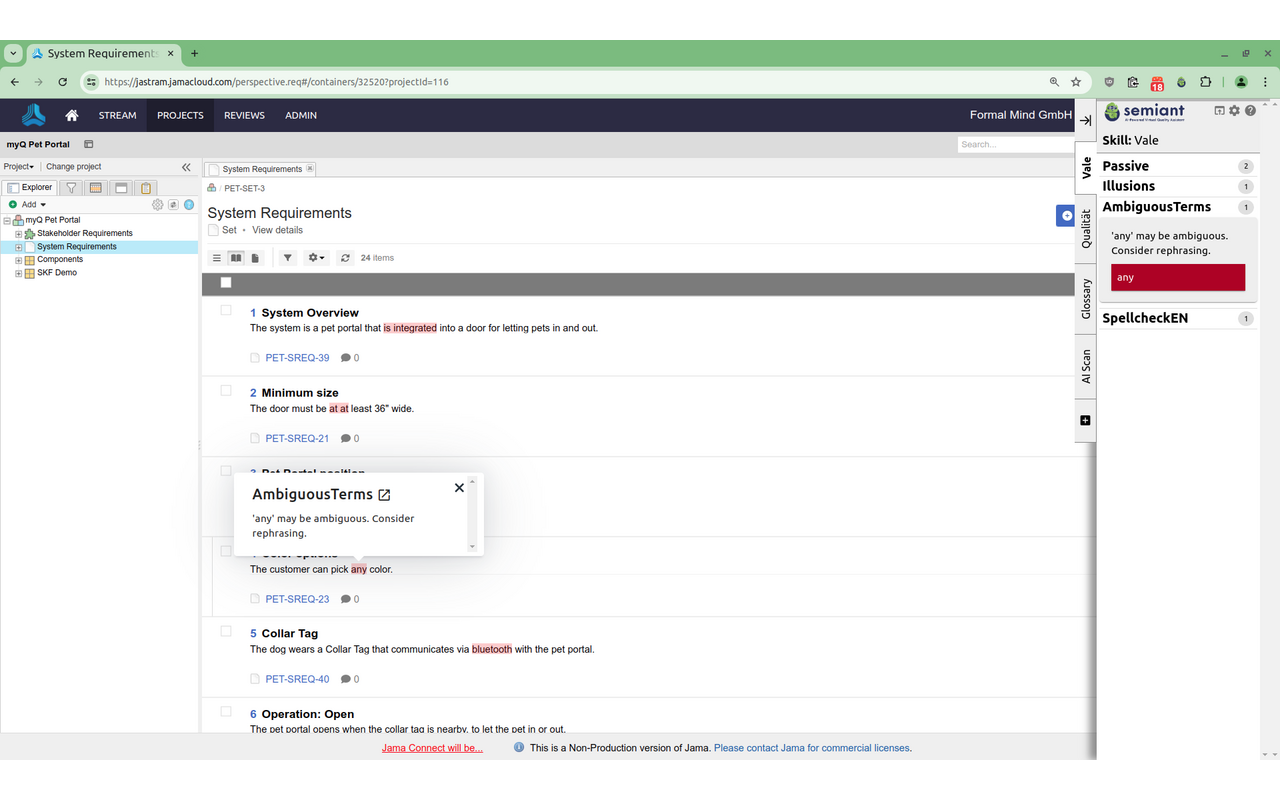Open the STREAM menu
1280x800 pixels.
(x=117, y=115)
